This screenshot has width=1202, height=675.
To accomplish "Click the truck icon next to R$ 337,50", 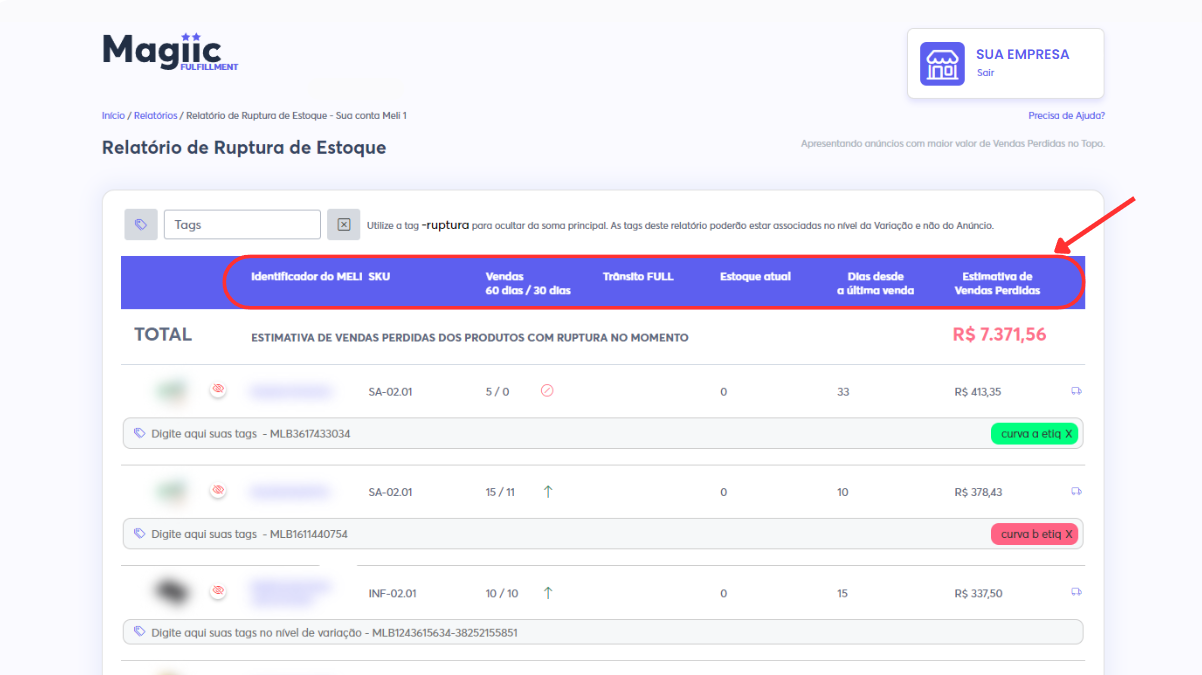I will tap(1076, 592).
